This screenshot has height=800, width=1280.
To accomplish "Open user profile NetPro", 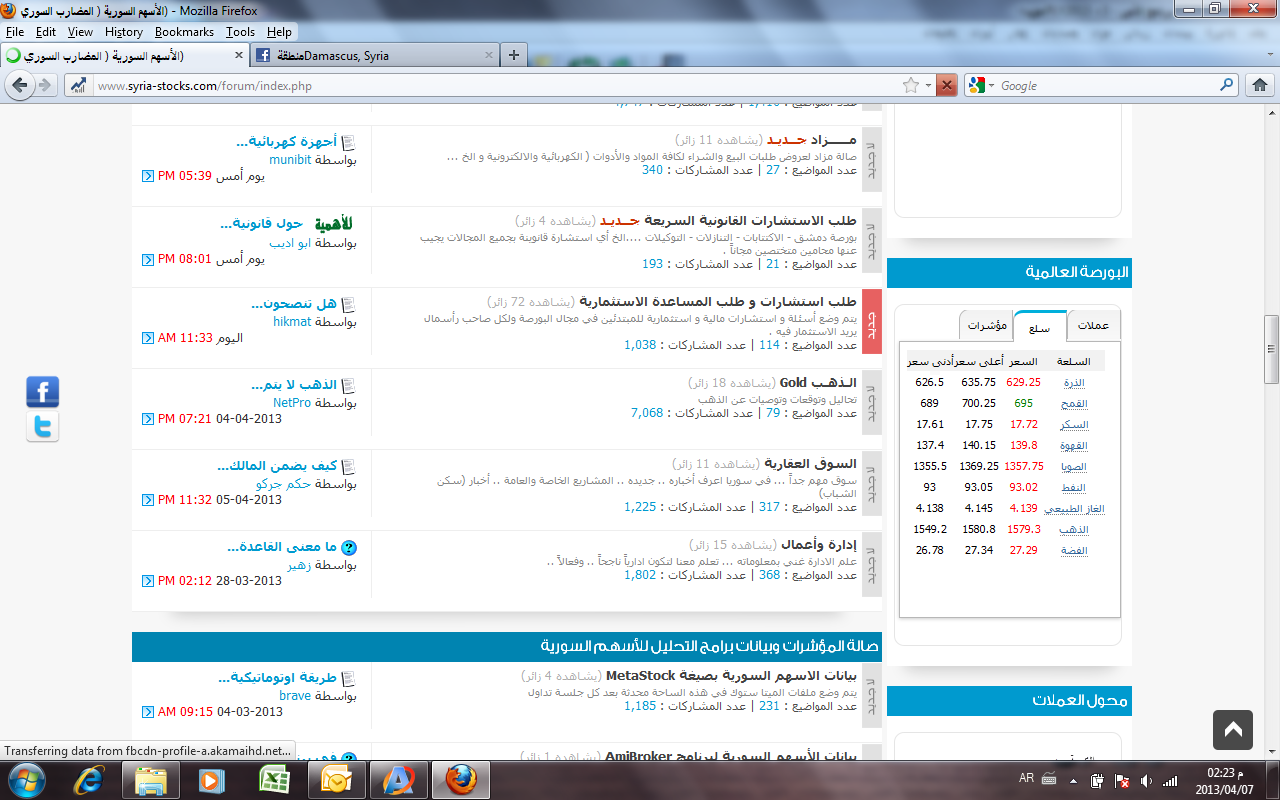I will (x=293, y=403).
